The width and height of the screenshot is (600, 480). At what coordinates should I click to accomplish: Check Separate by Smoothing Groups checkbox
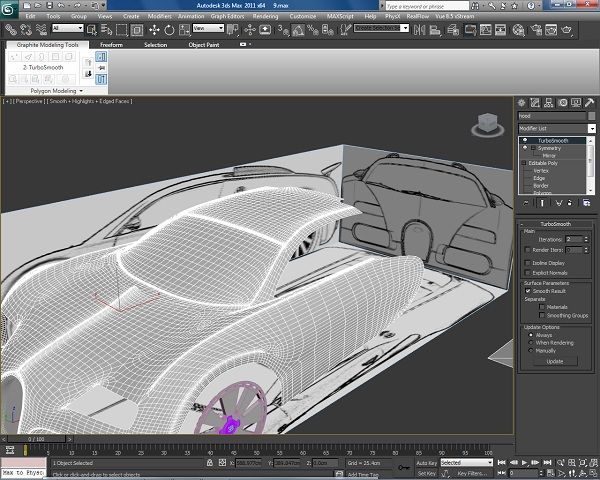[541, 315]
